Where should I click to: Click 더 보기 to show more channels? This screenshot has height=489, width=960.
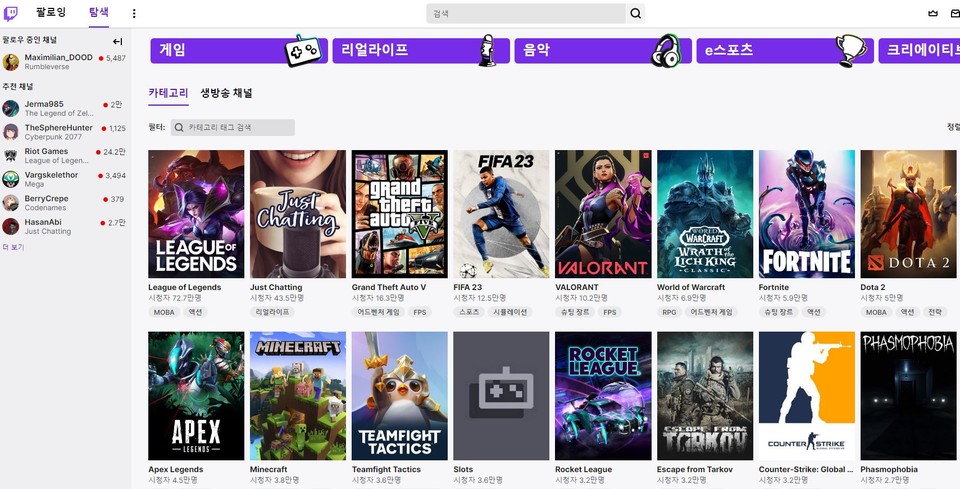13,248
